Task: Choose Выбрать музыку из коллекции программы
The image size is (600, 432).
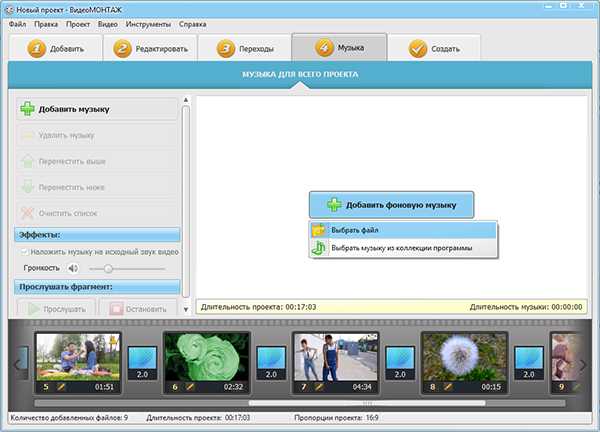Action: click(403, 248)
